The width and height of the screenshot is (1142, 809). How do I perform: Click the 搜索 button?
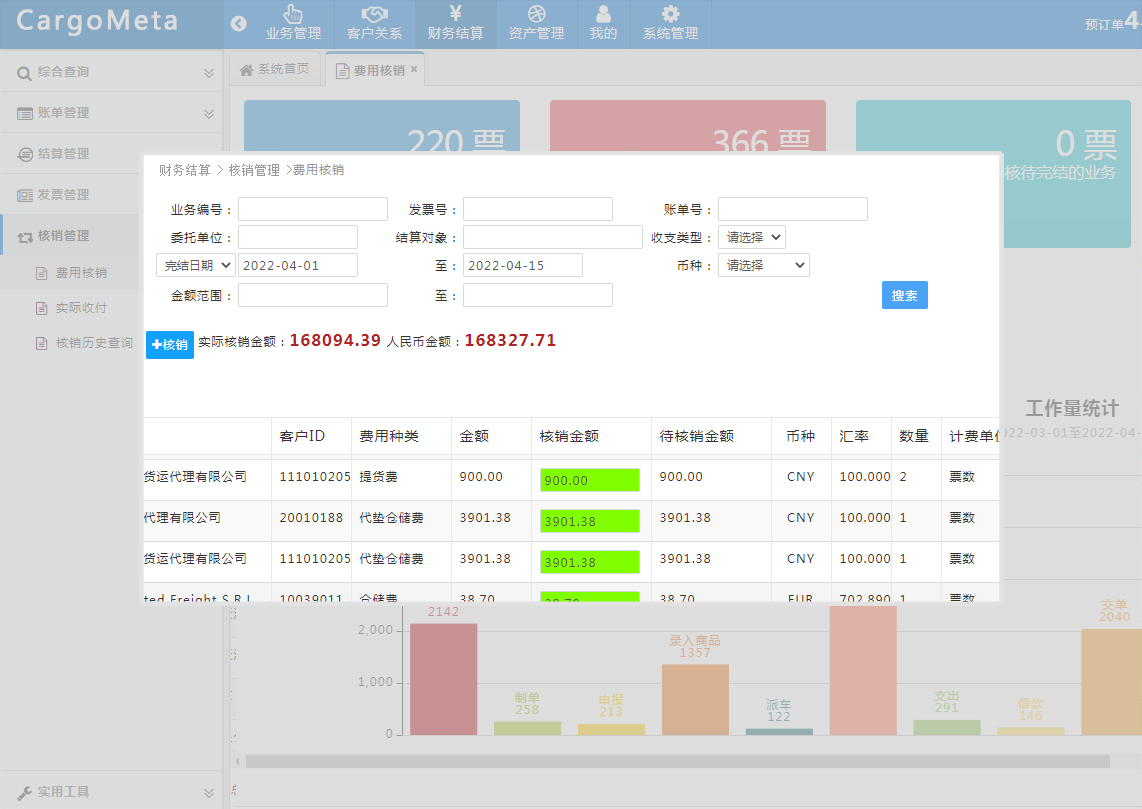coord(905,295)
